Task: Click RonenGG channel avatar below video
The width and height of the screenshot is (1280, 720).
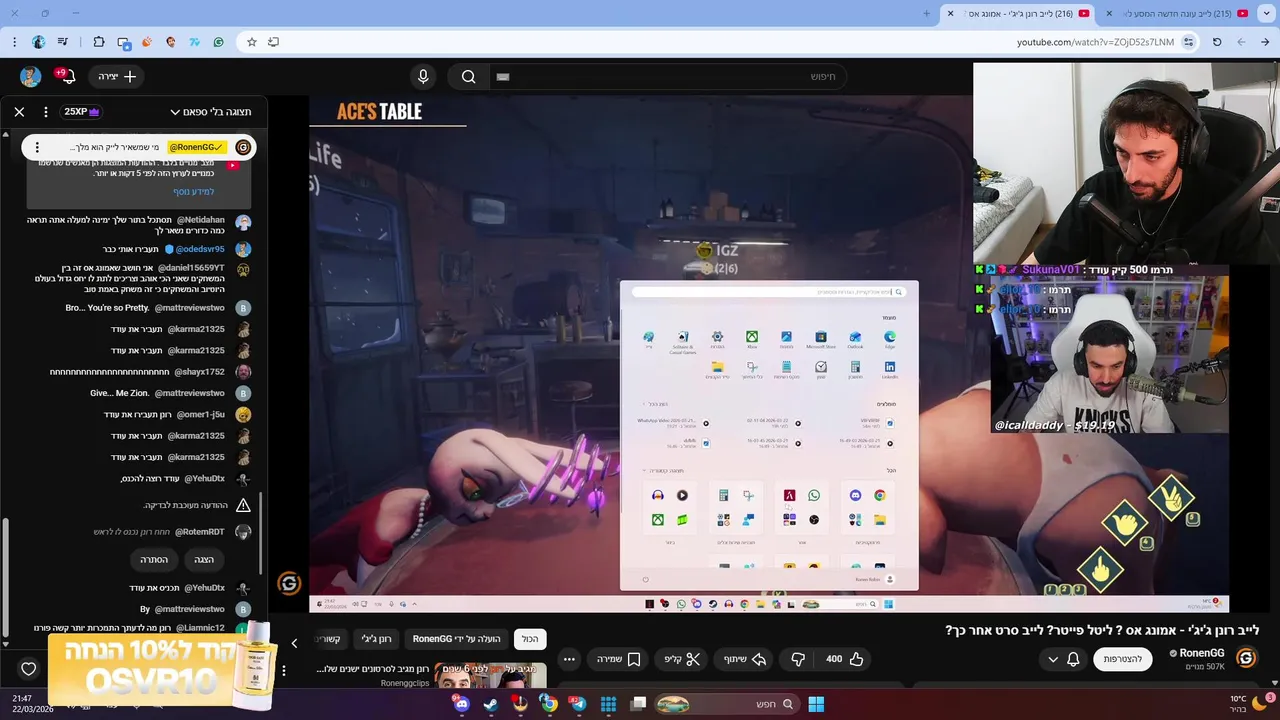Action: pyautogui.click(x=1246, y=658)
